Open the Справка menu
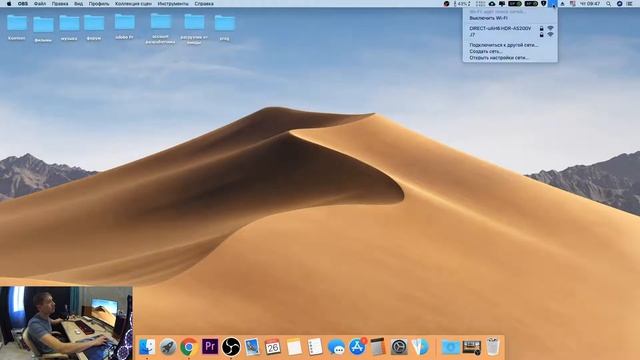The image size is (640, 360). pyautogui.click(x=204, y=4)
